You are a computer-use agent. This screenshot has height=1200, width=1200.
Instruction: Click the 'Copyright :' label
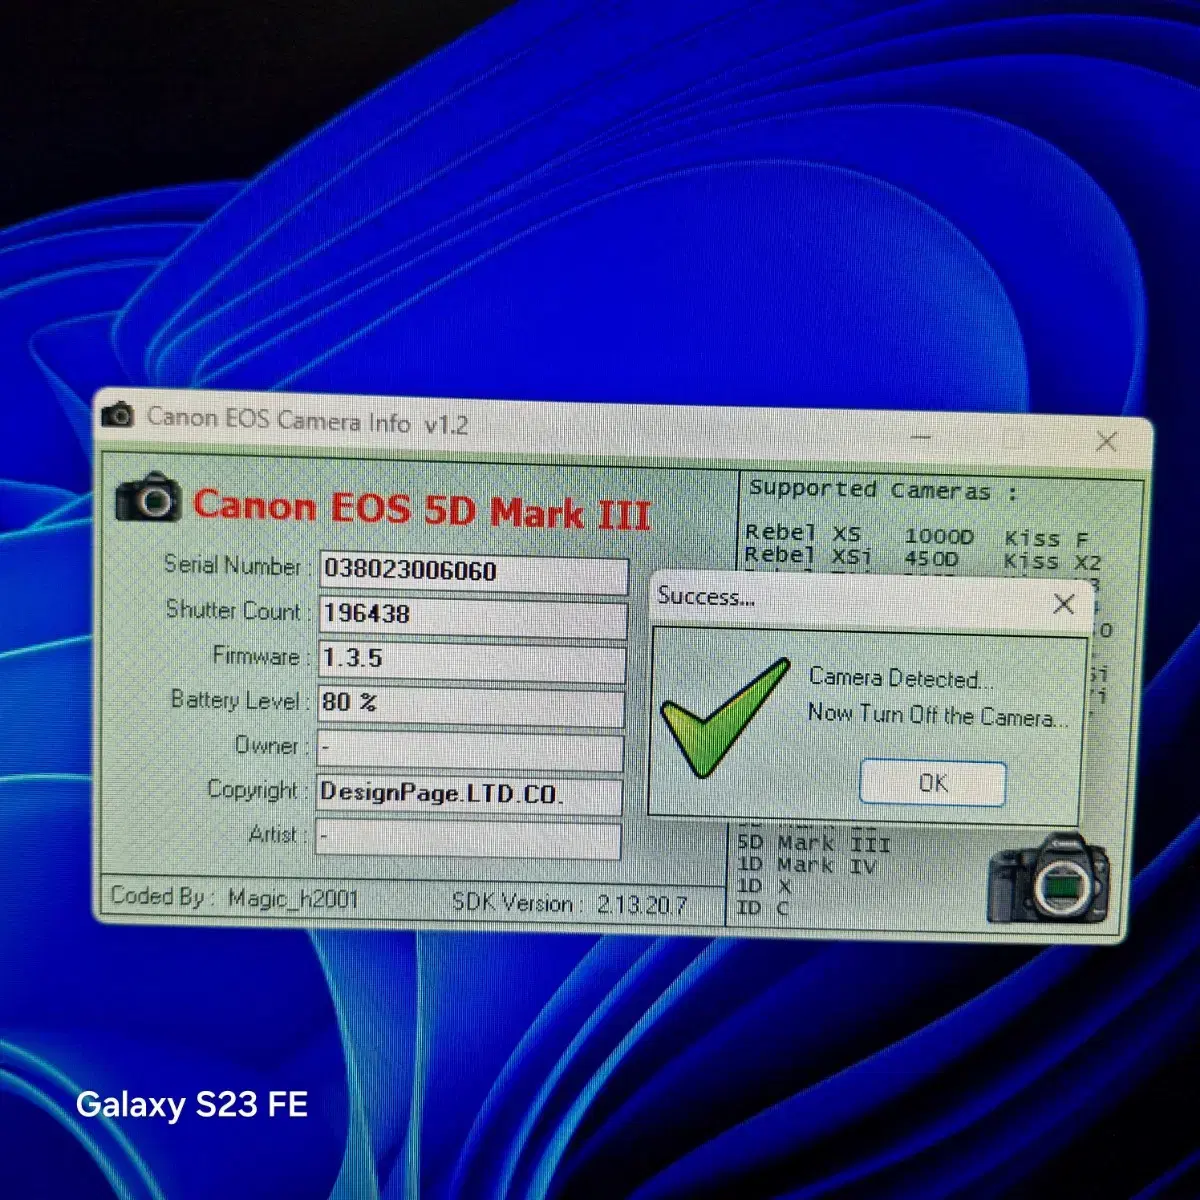coord(257,790)
